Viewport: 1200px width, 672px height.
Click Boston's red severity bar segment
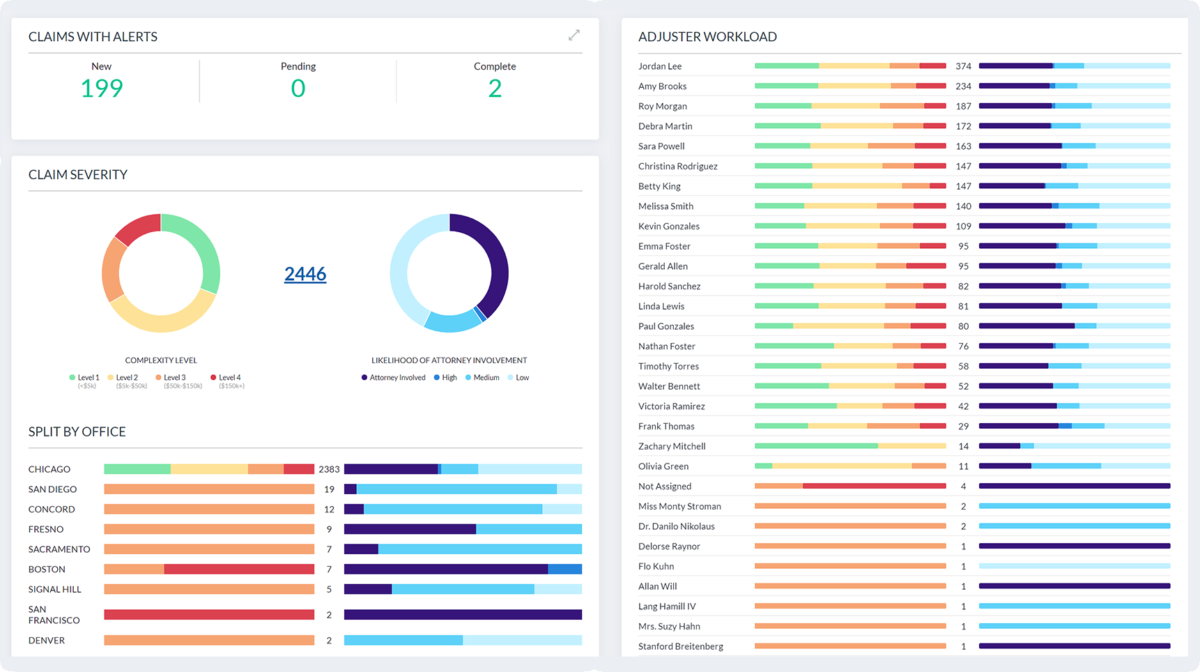coord(239,569)
